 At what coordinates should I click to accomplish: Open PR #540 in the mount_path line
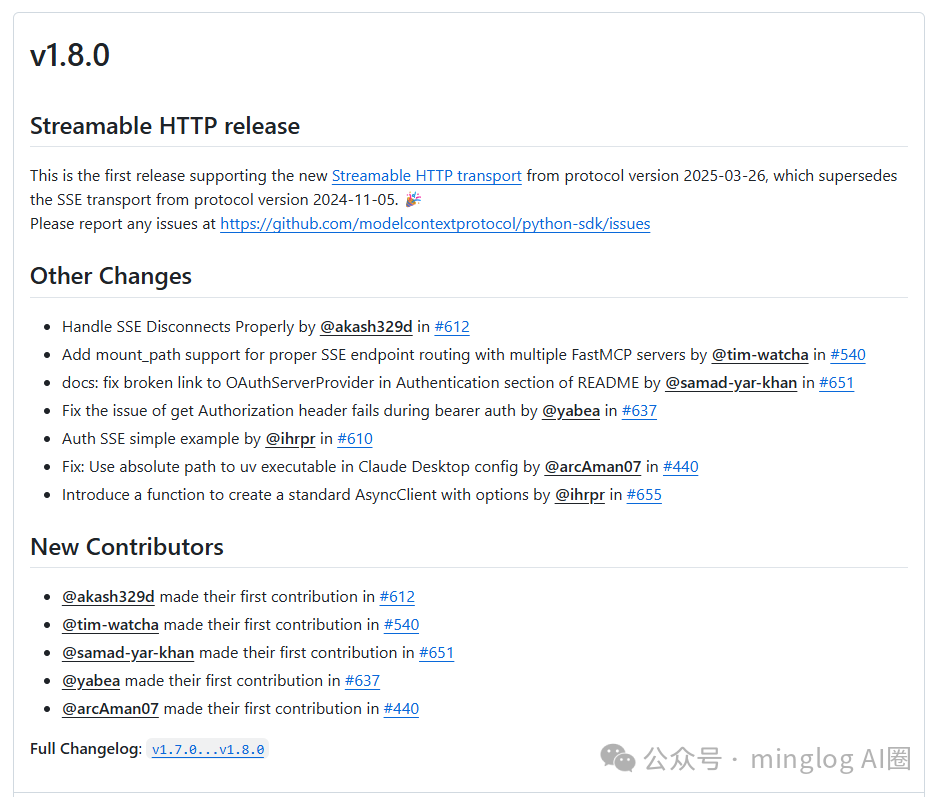848,355
